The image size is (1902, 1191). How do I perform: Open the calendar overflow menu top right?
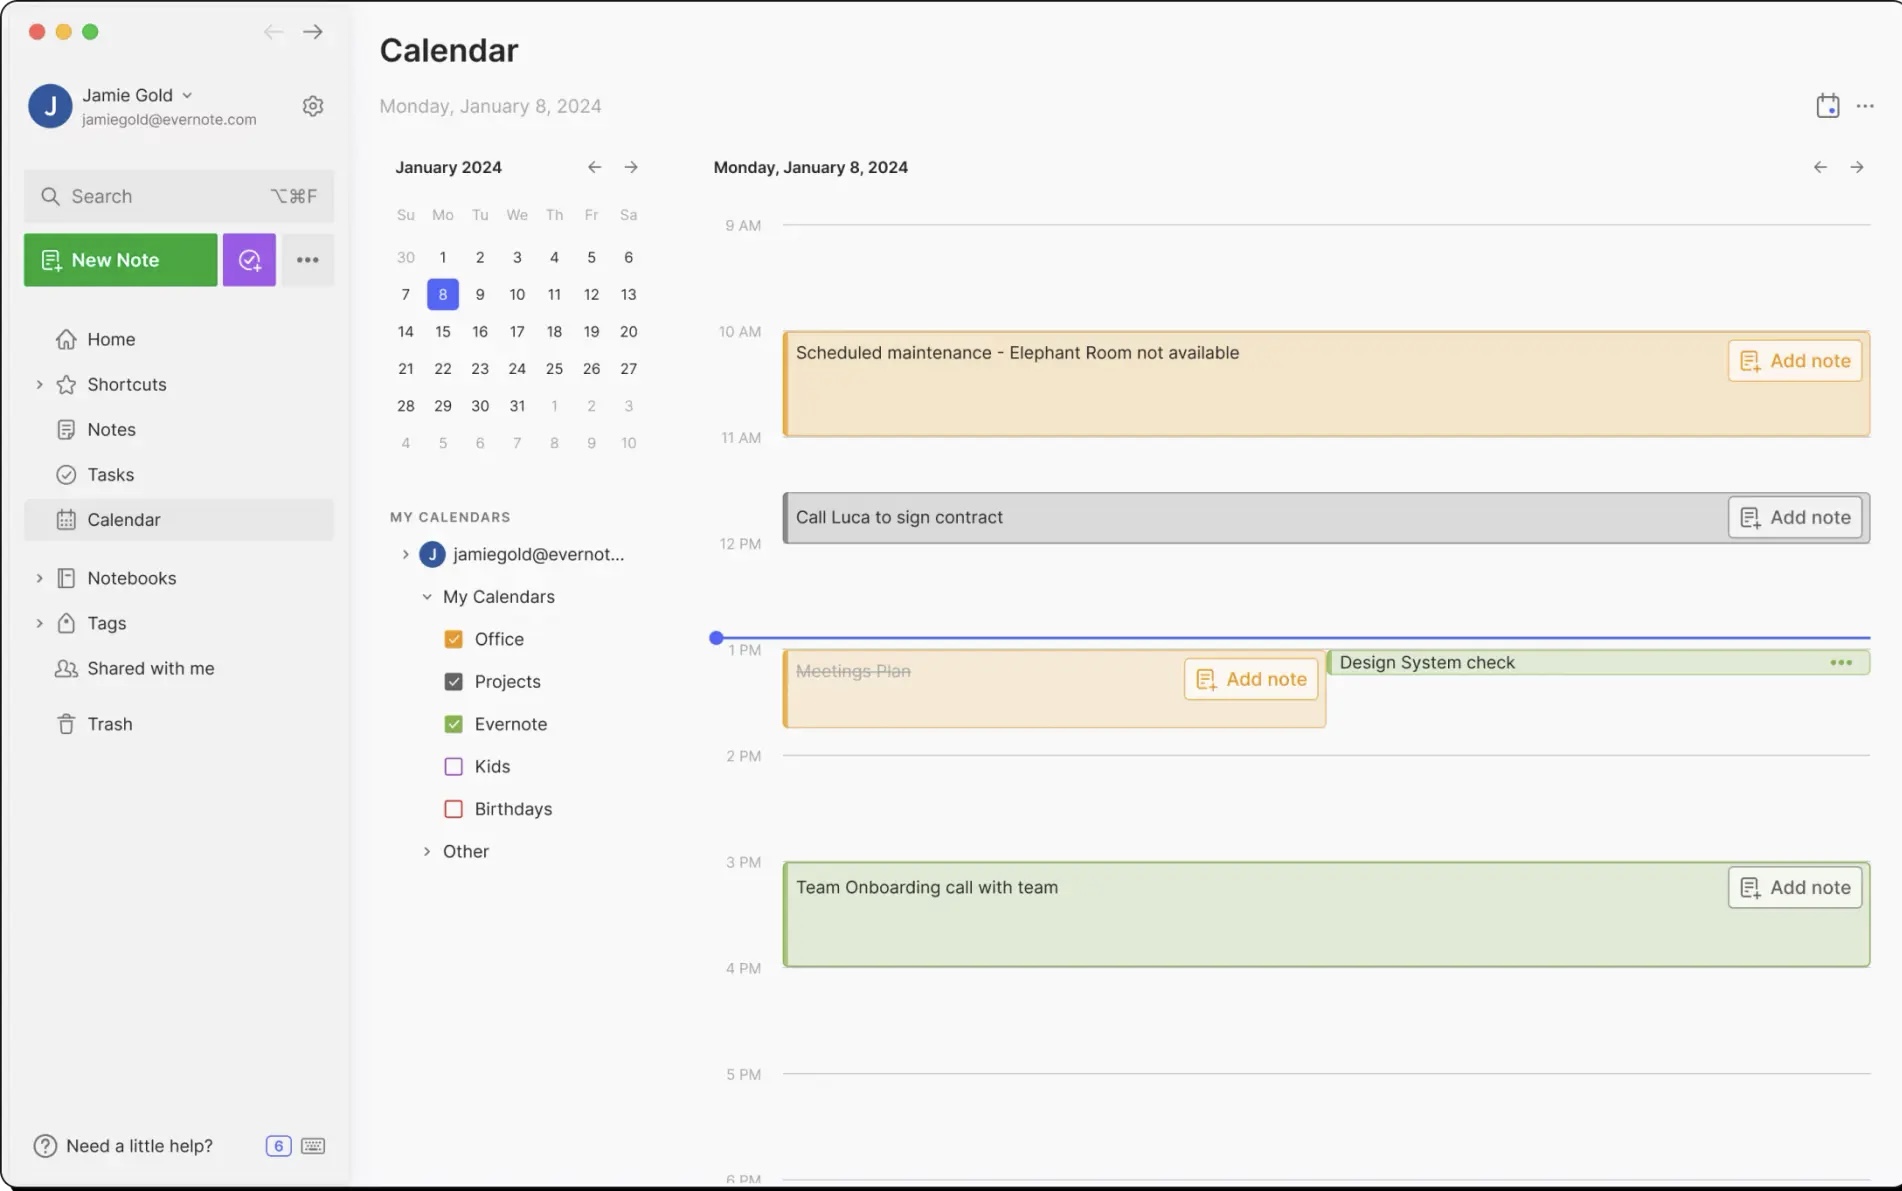[1864, 105]
